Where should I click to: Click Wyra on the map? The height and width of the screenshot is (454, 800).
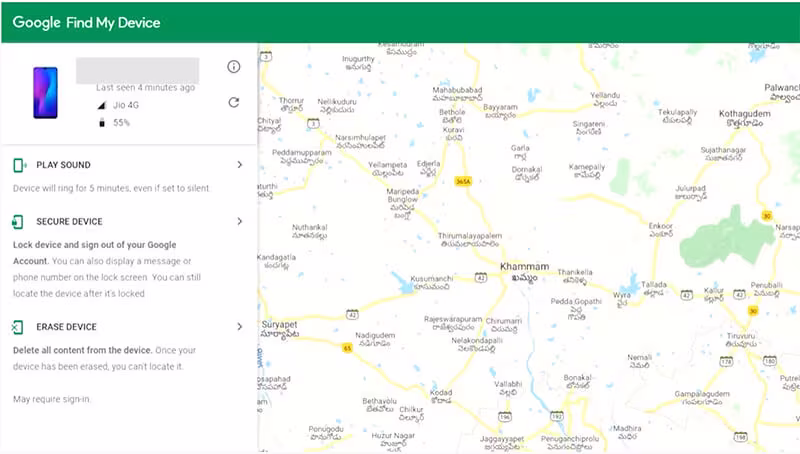coord(621,299)
